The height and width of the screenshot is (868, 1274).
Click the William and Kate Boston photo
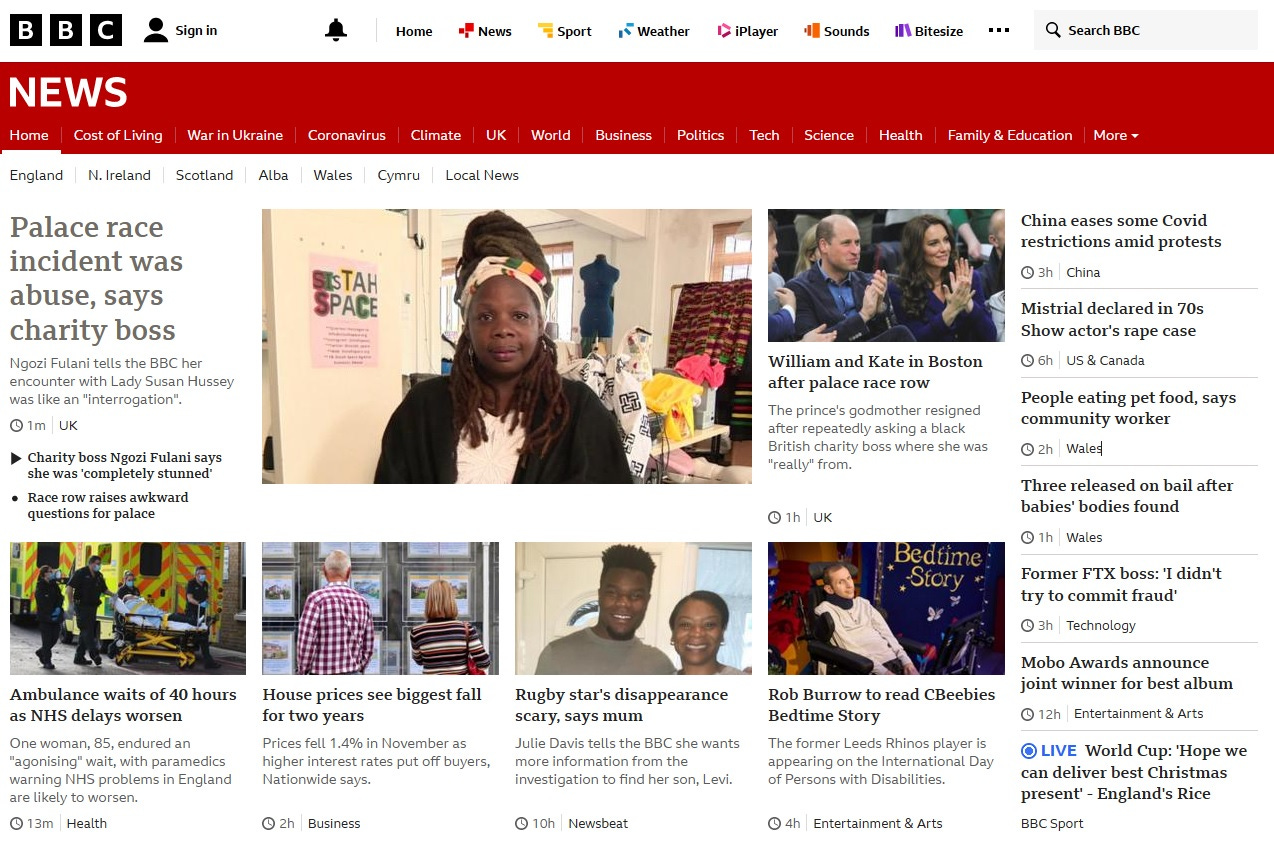pos(886,274)
